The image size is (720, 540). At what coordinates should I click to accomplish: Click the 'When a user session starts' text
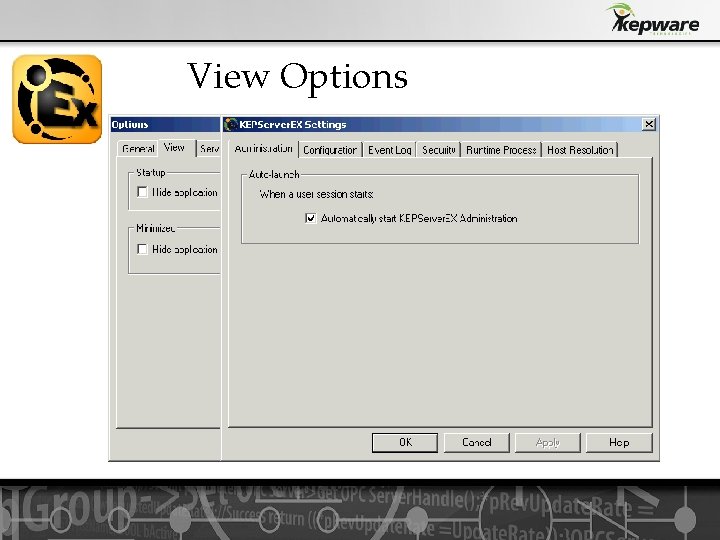(x=316, y=194)
